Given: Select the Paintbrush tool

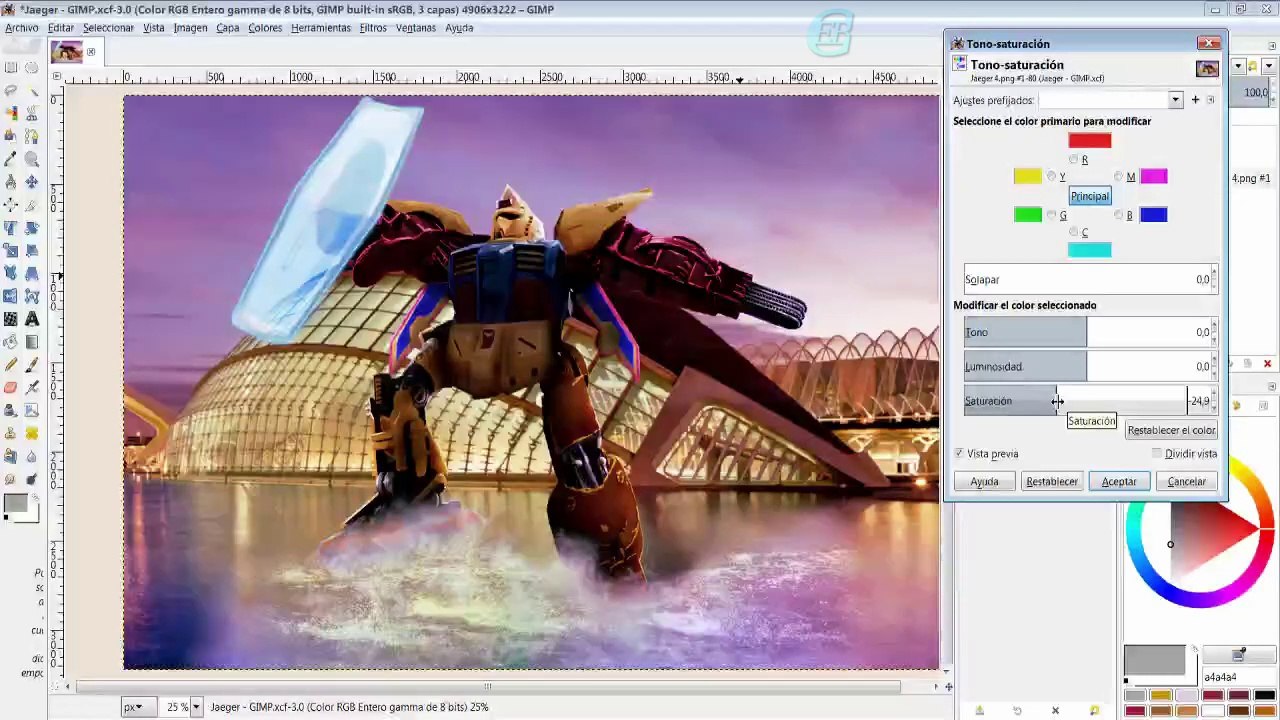Looking at the screenshot, I should (32, 365).
